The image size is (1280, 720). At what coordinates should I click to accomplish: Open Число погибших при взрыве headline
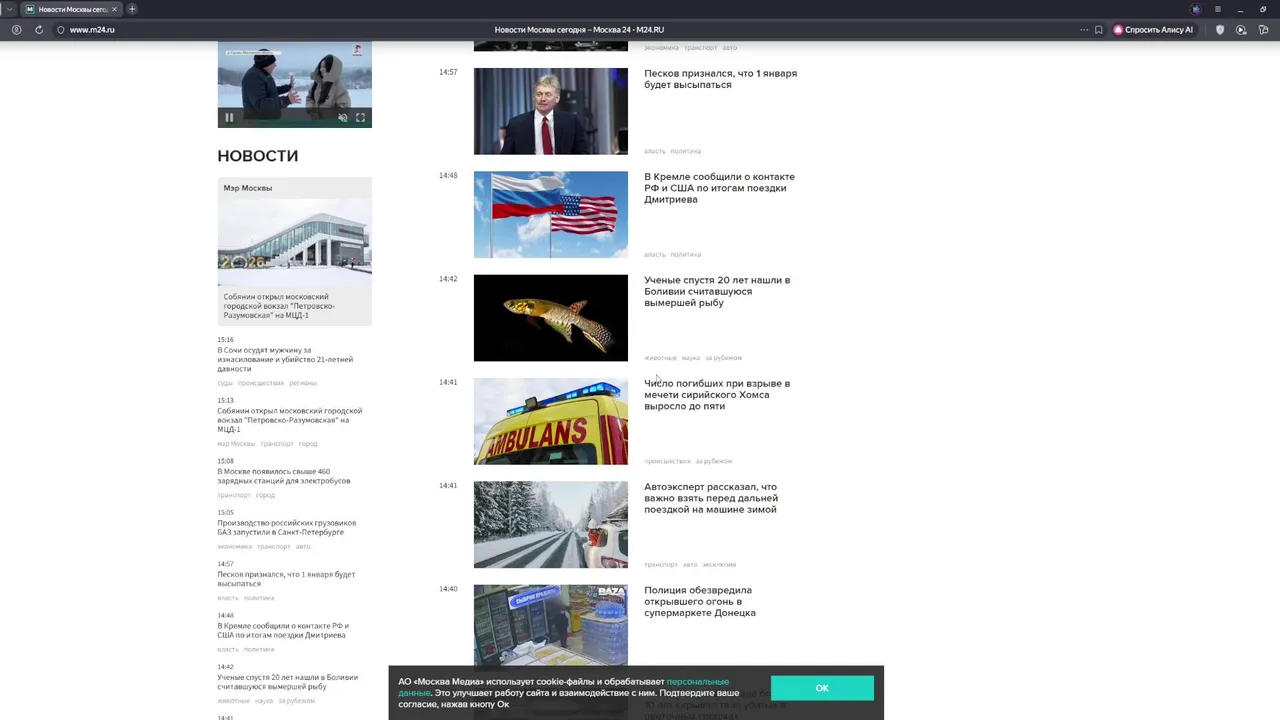[x=717, y=395]
